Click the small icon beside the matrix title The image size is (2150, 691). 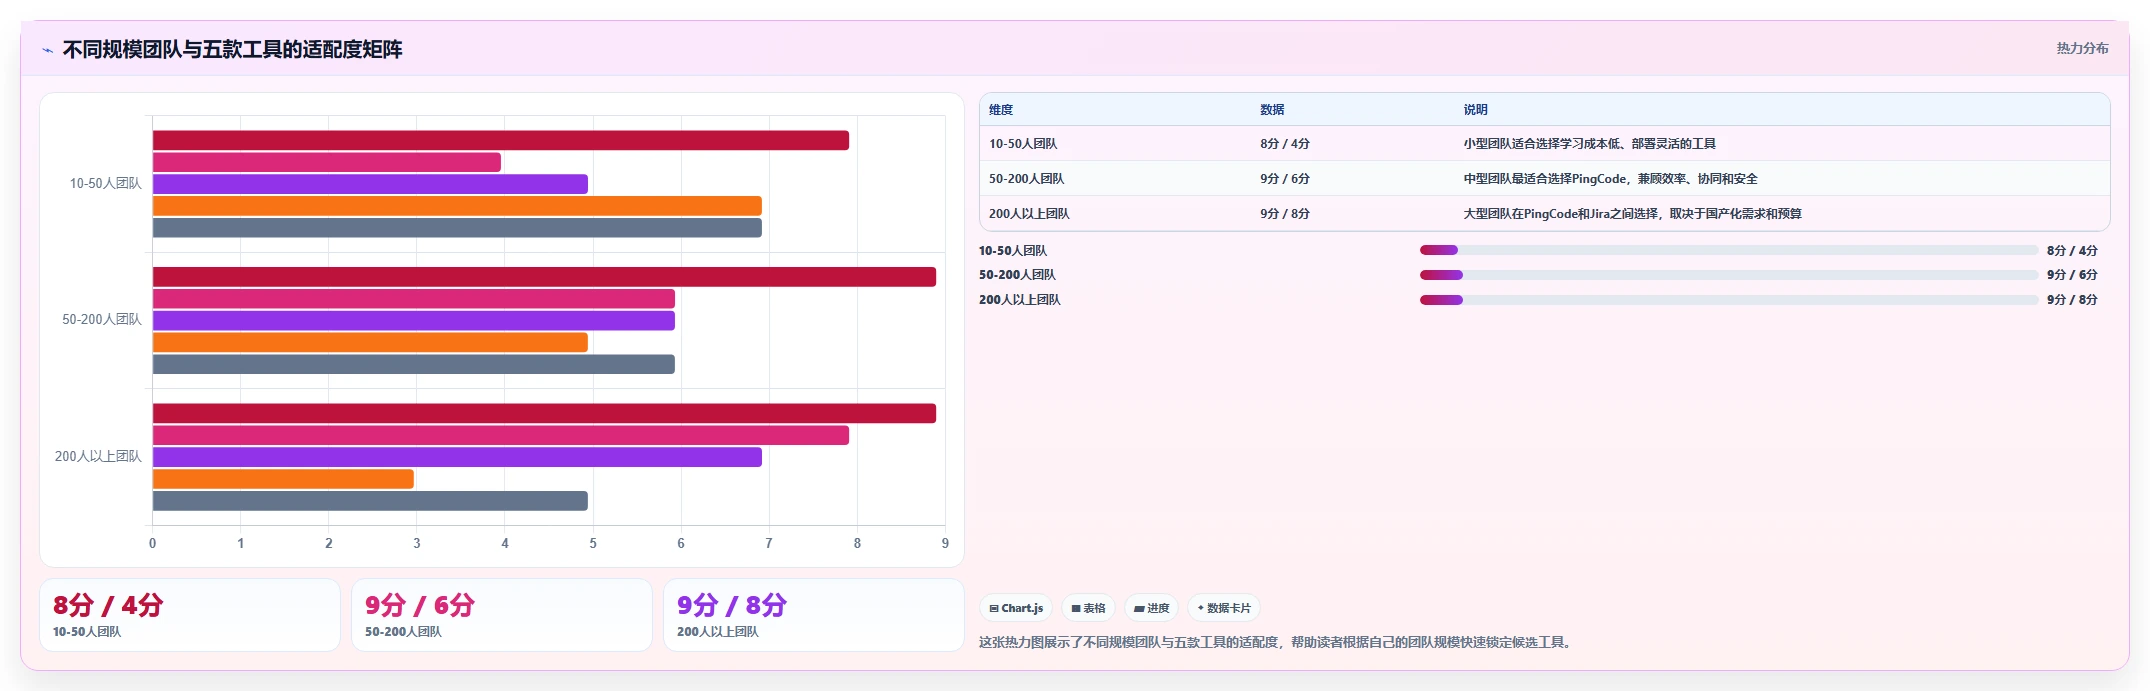coord(47,50)
